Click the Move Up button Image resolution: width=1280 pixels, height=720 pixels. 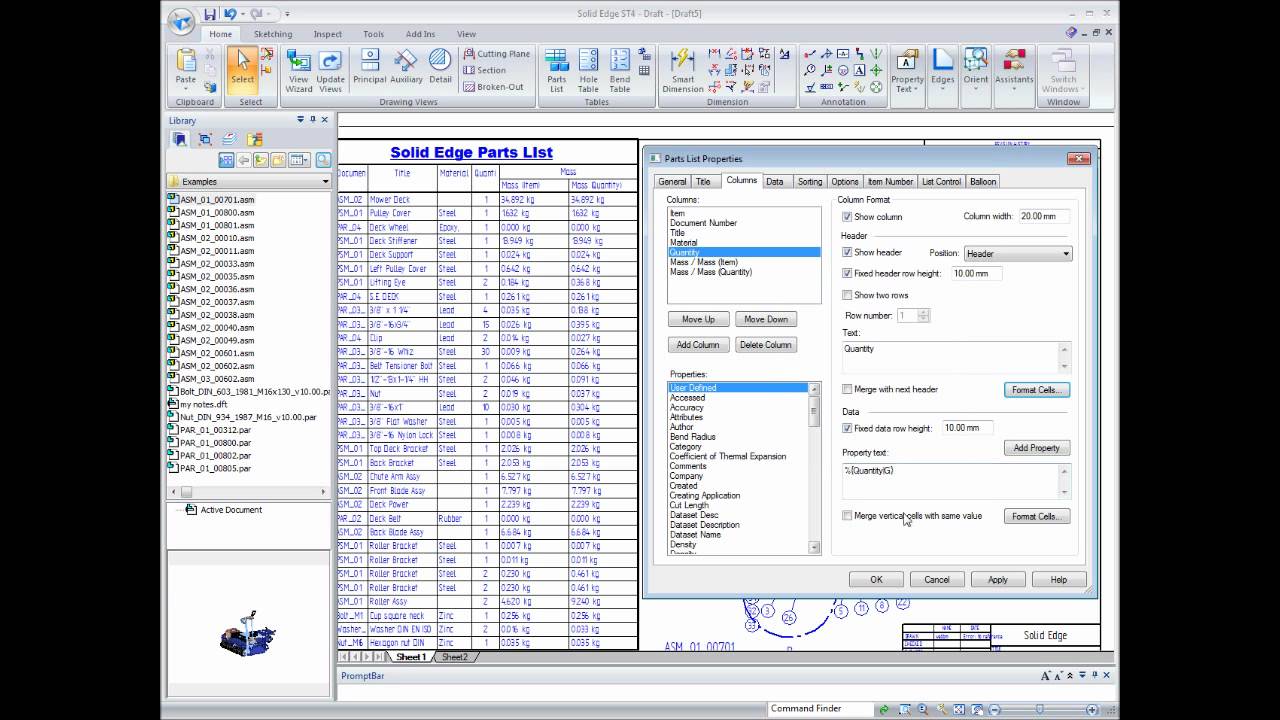click(698, 319)
